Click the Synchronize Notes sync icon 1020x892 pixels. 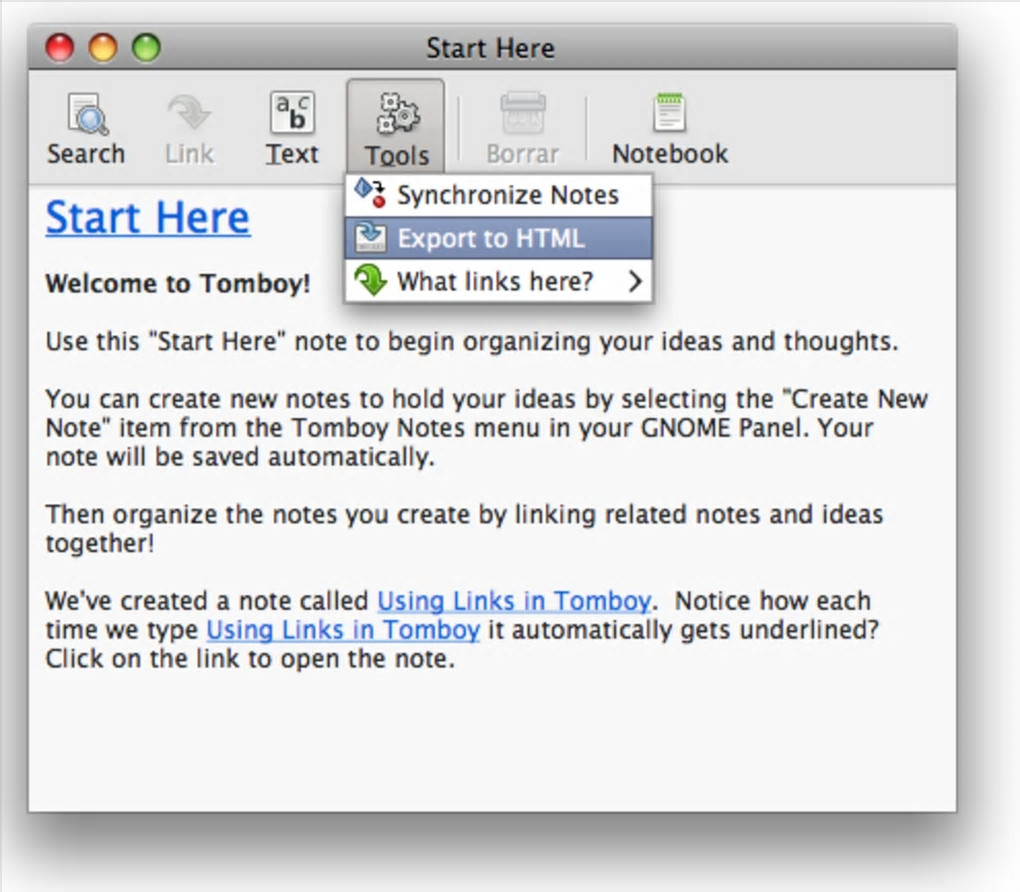click(370, 193)
